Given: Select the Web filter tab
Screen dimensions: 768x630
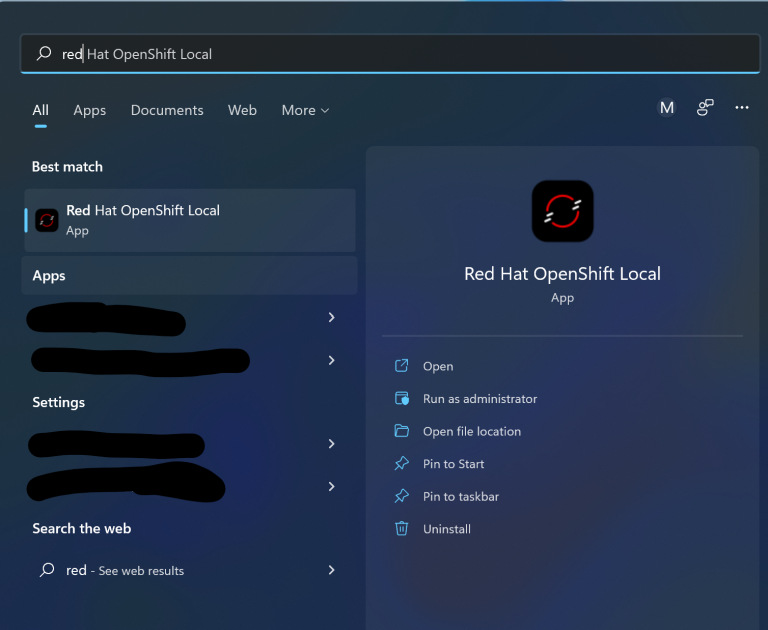Looking at the screenshot, I should click(x=242, y=111).
